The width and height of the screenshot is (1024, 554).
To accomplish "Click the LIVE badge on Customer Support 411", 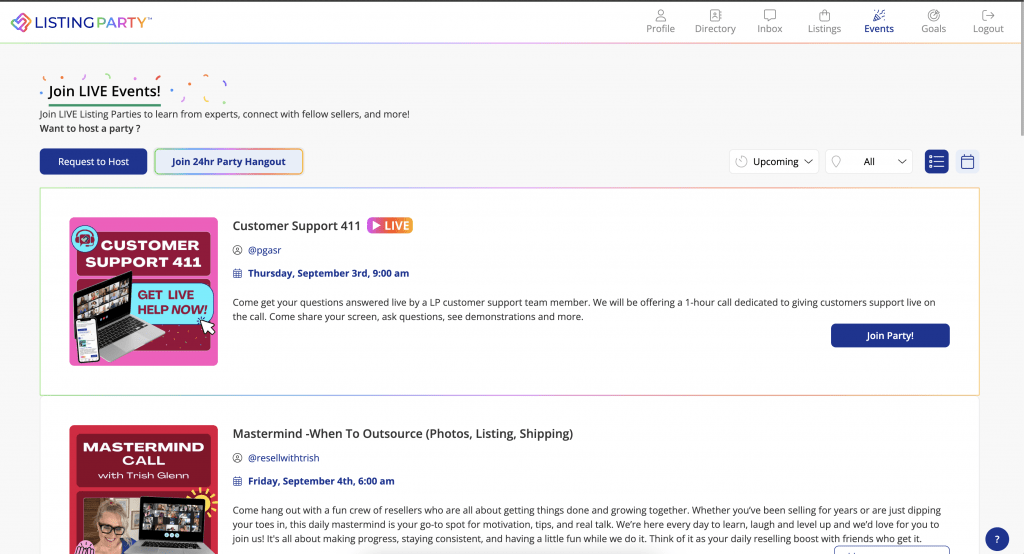I will [390, 225].
